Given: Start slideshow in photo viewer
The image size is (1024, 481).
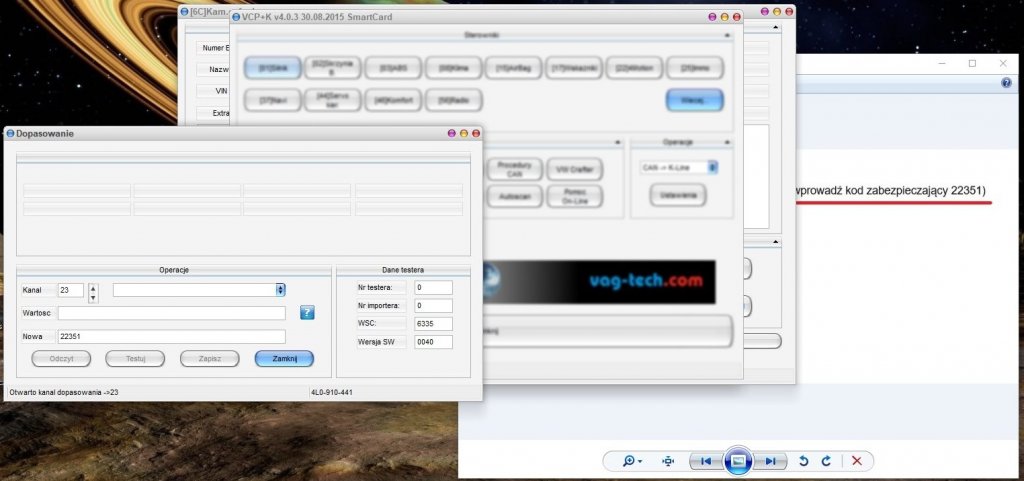Looking at the screenshot, I should click(738, 461).
